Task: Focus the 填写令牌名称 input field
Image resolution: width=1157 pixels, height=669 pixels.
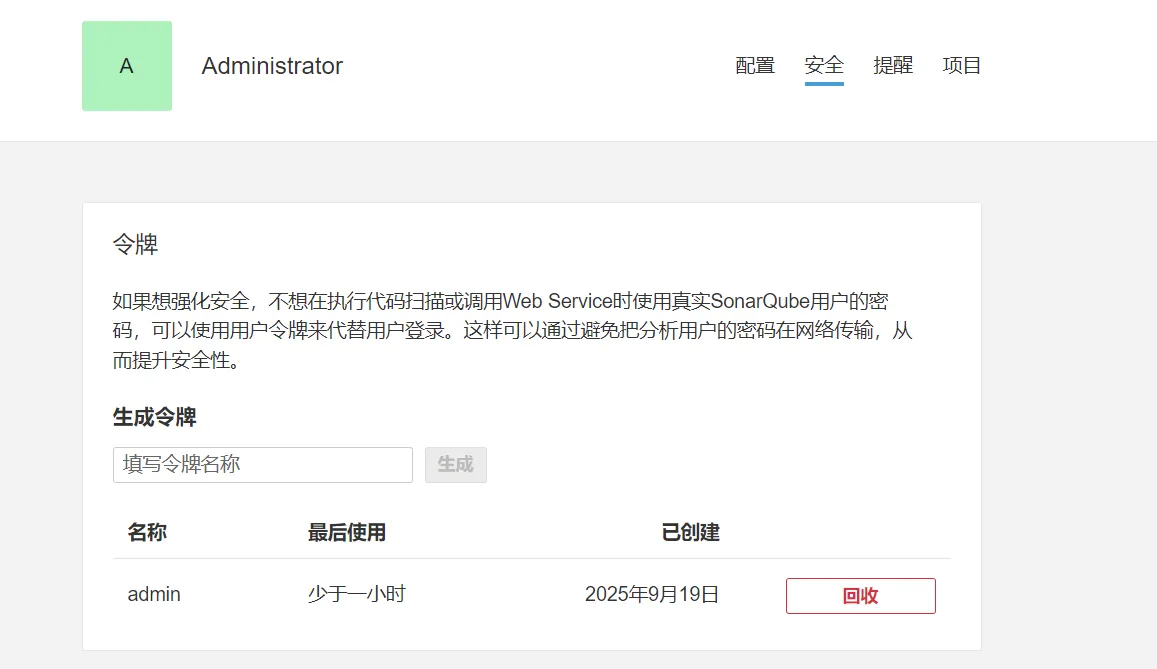Action: tap(262, 465)
